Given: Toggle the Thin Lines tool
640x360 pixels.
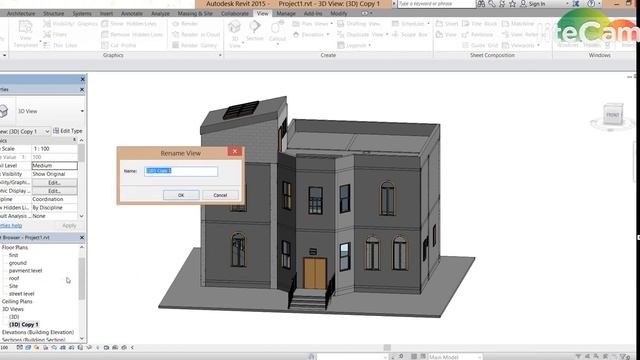Looking at the screenshot, I should 60,45.
